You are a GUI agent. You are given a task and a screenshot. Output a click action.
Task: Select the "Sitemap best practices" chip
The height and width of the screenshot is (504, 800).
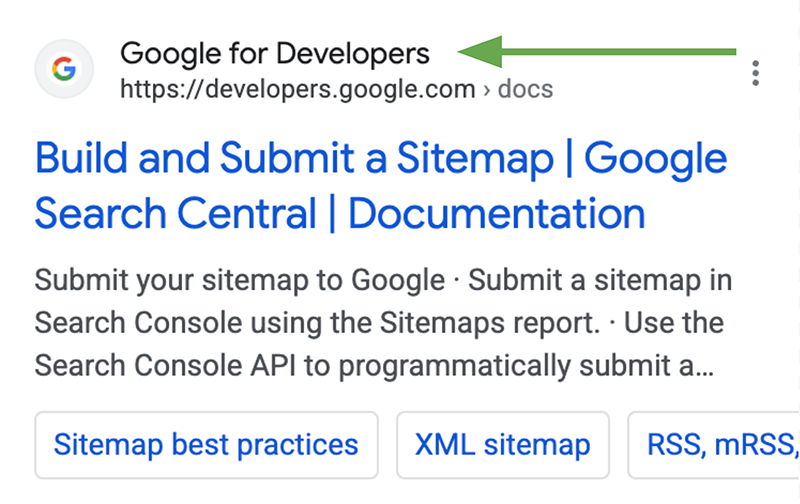pos(206,444)
